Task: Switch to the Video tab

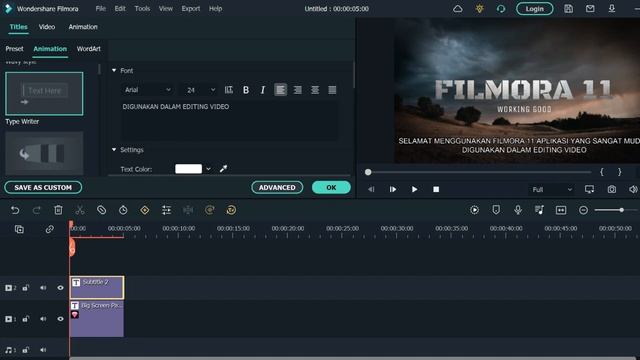Action: pyautogui.click(x=47, y=27)
